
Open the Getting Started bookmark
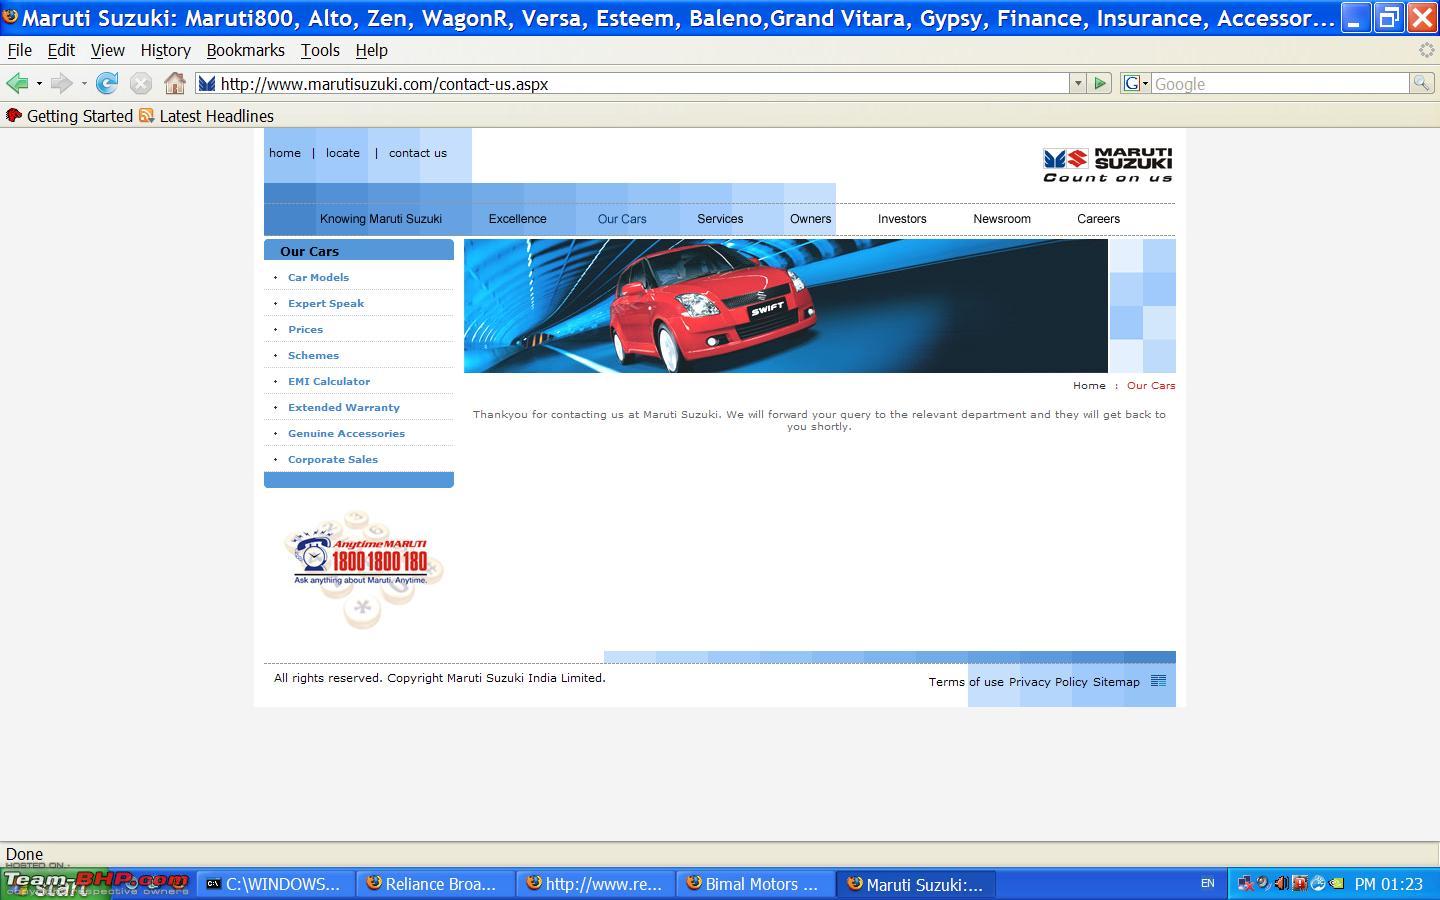point(69,116)
